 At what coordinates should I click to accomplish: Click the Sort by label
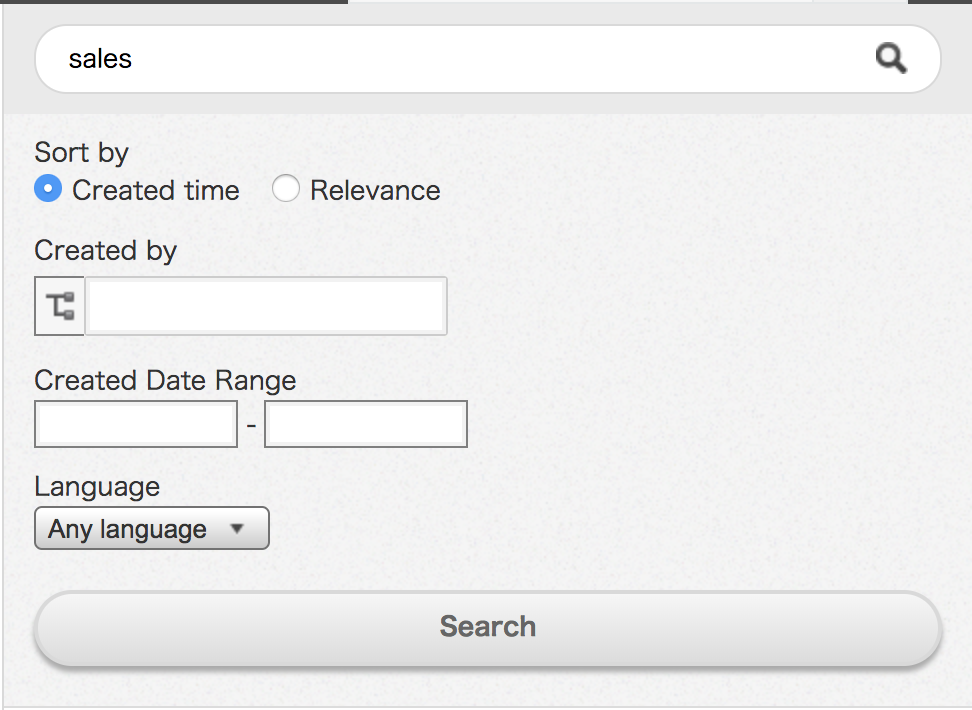click(x=81, y=153)
